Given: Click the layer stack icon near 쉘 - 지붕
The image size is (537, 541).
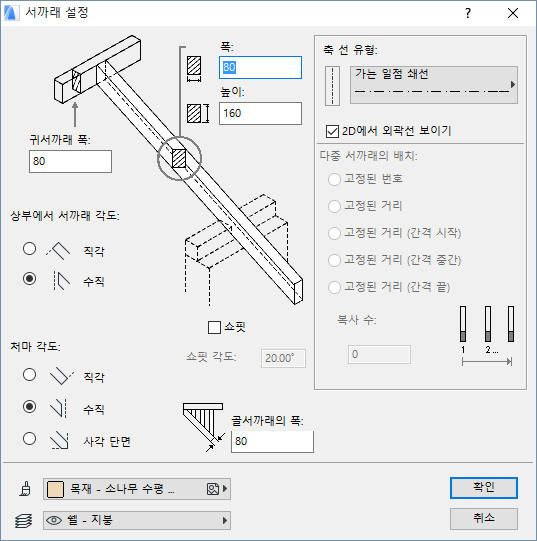Looking at the screenshot, I should pyautogui.click(x=24, y=521).
